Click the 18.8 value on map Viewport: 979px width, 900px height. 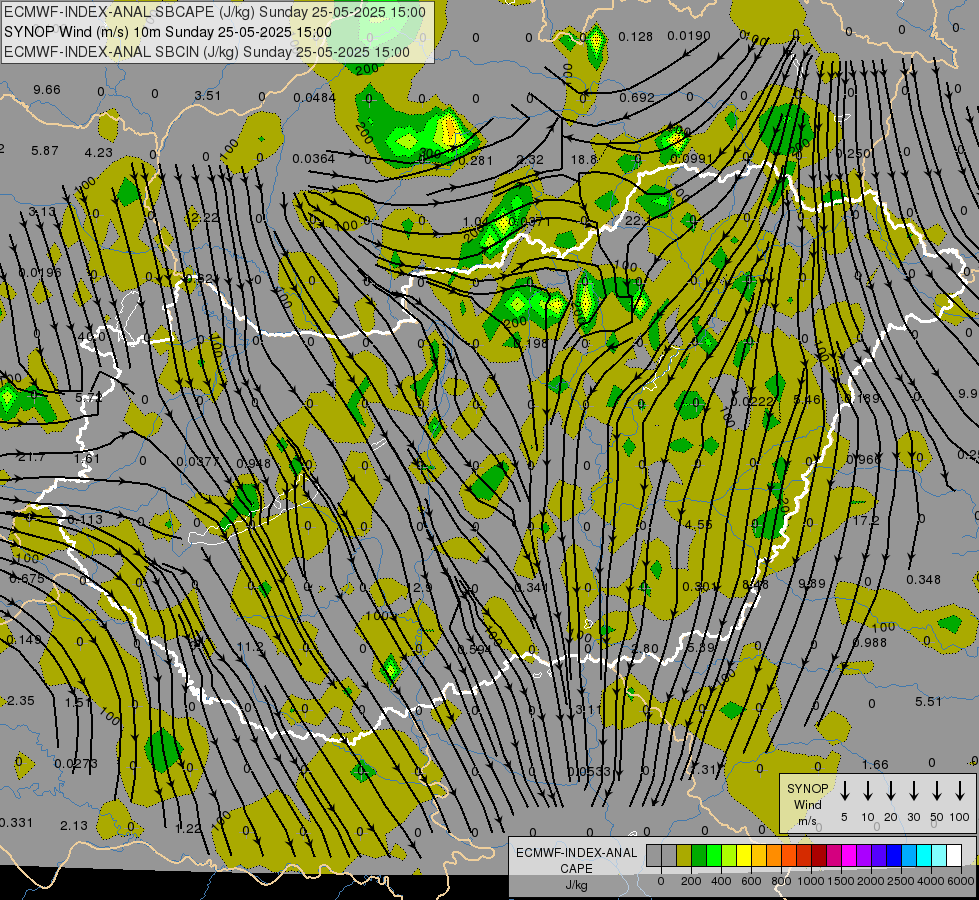pyautogui.click(x=584, y=159)
